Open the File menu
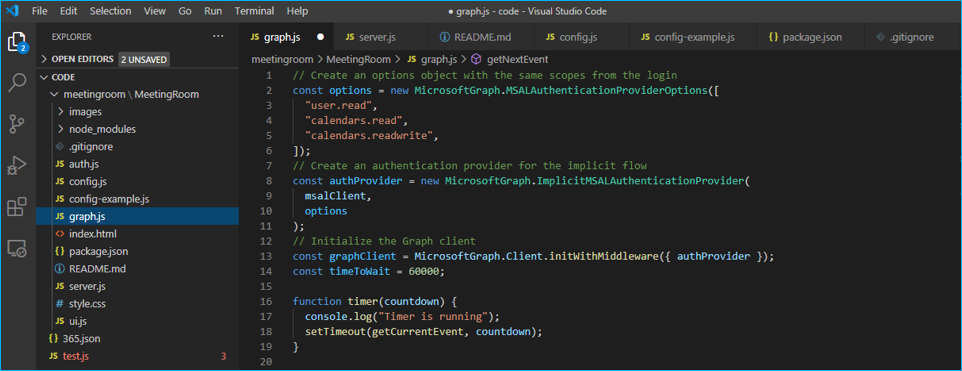This screenshot has width=962, height=371. coord(39,11)
